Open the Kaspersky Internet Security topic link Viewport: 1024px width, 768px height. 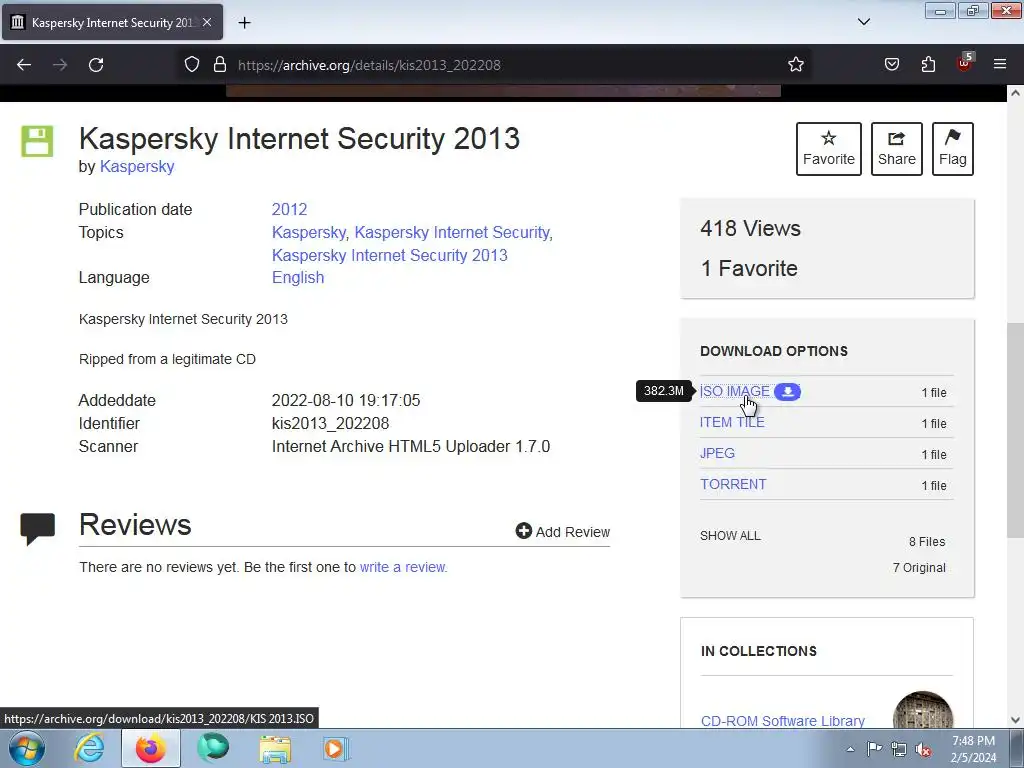pyautogui.click(x=452, y=232)
